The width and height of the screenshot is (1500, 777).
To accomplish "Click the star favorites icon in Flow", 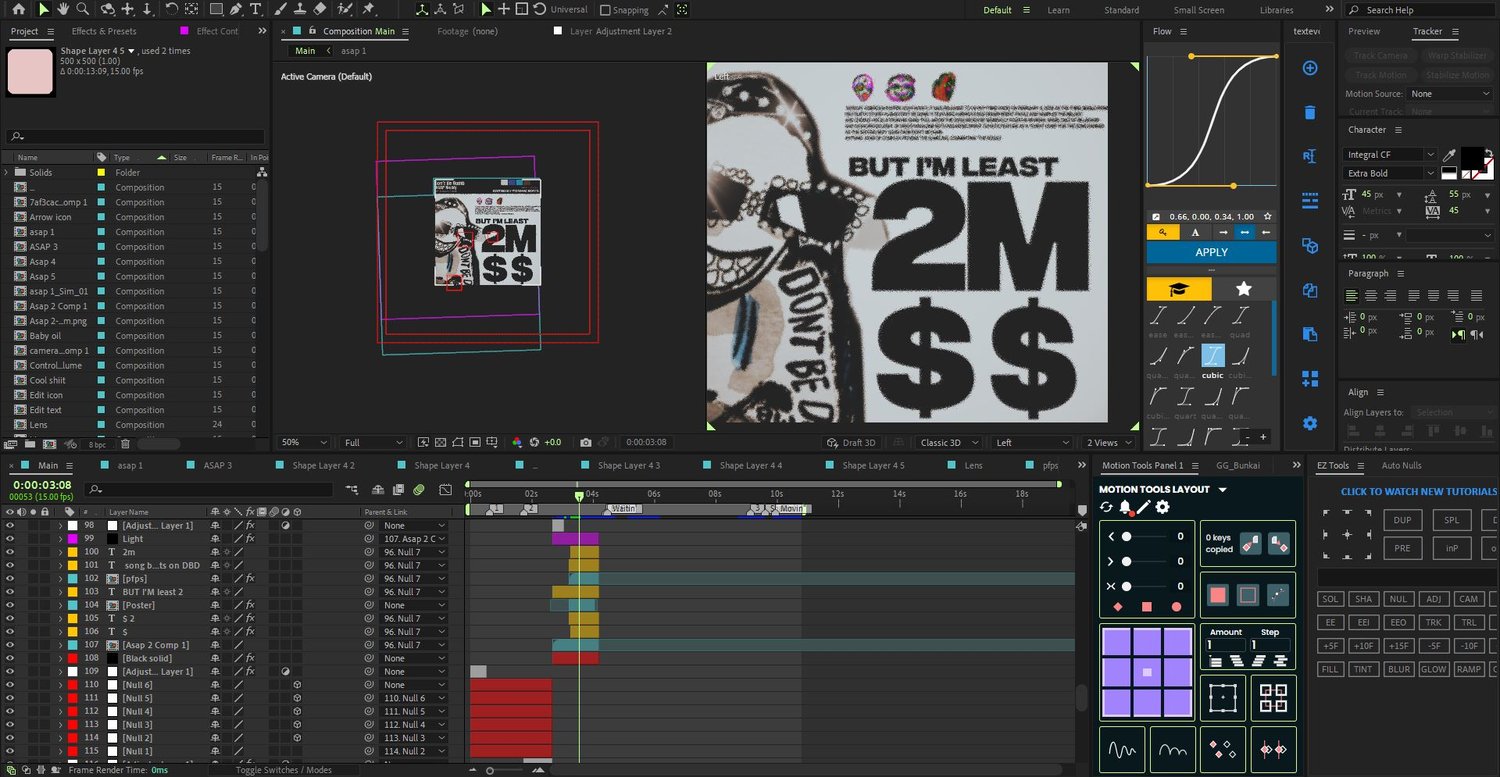I will click(1243, 289).
